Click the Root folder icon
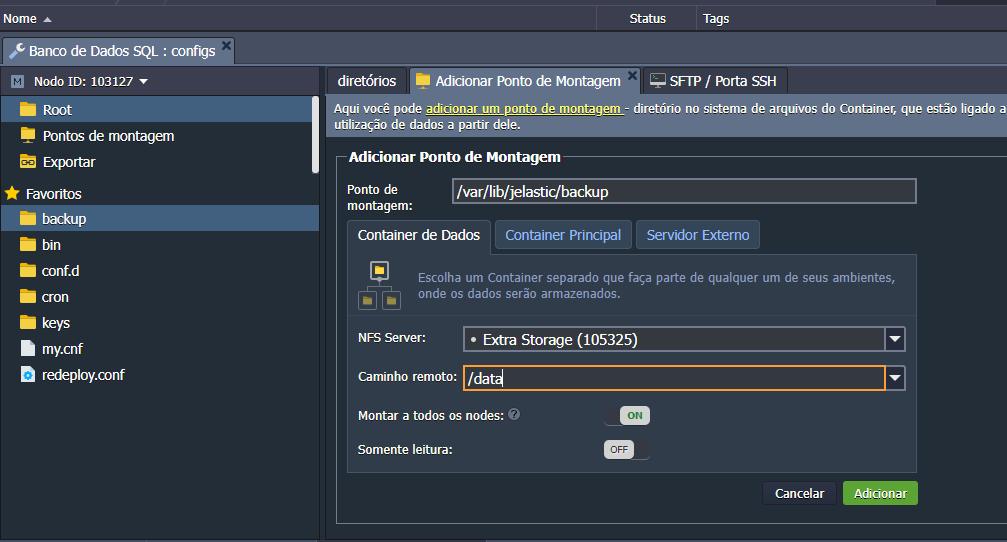1007x542 pixels. click(x=28, y=109)
